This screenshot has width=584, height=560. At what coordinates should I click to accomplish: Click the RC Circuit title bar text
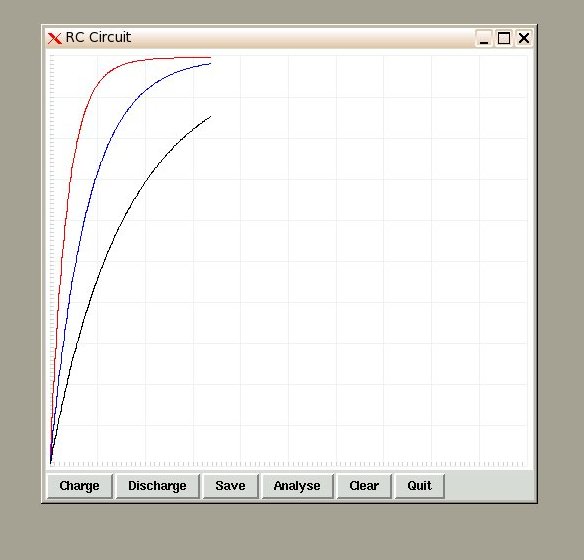98,37
